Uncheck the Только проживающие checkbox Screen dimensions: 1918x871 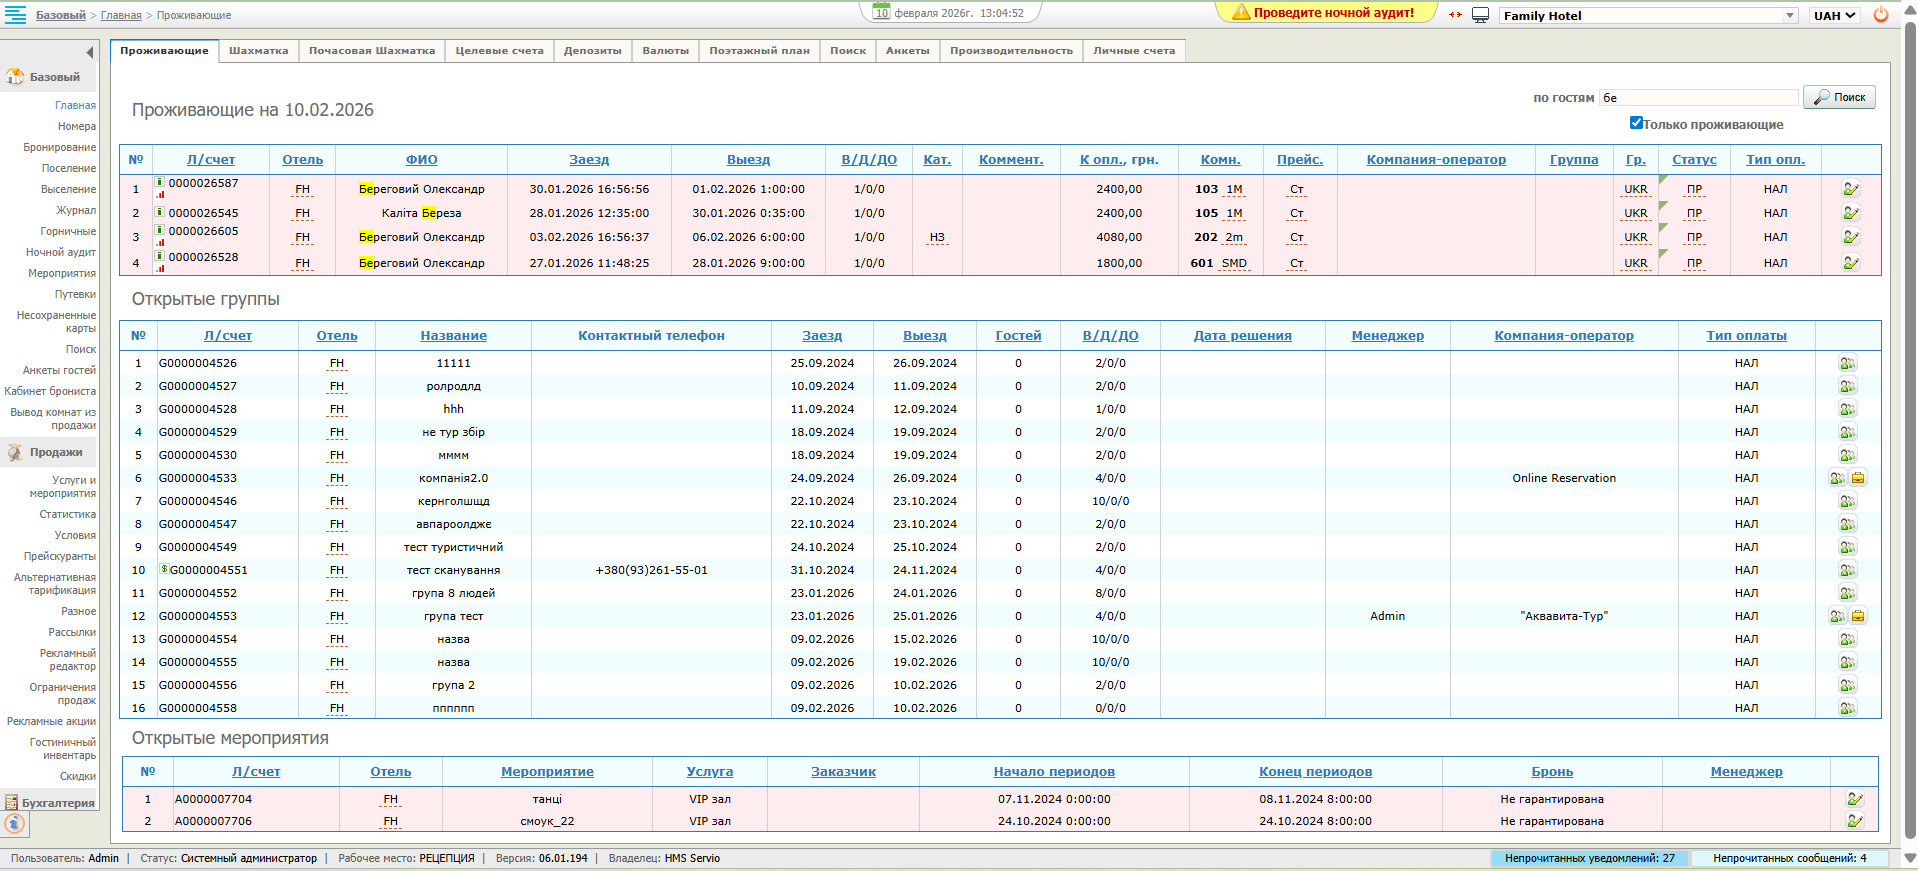coord(1636,123)
